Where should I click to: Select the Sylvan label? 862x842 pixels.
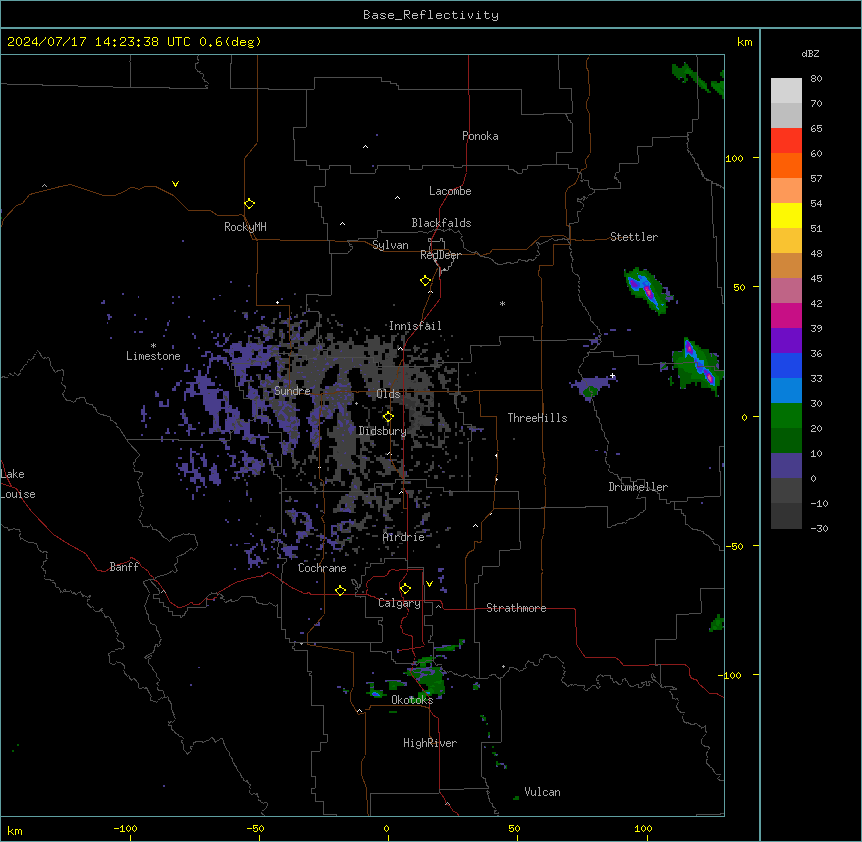(390, 245)
